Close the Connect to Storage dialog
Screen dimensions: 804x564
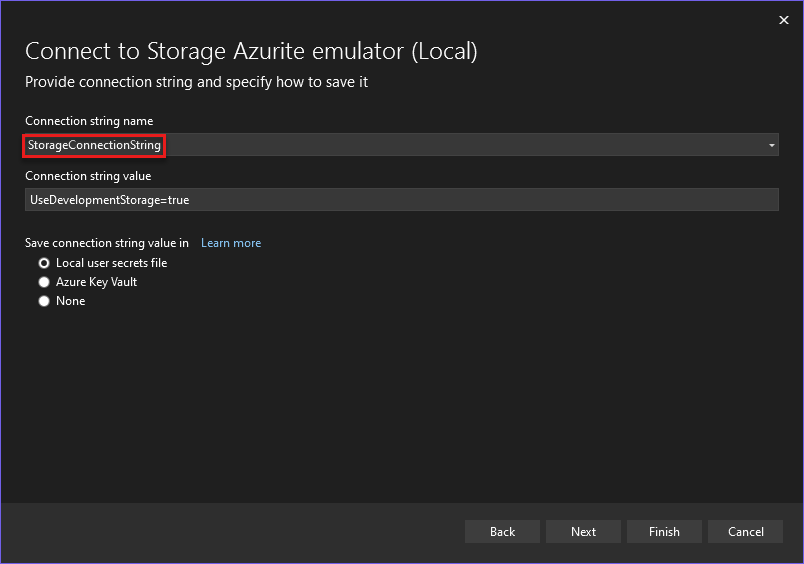[x=783, y=20]
